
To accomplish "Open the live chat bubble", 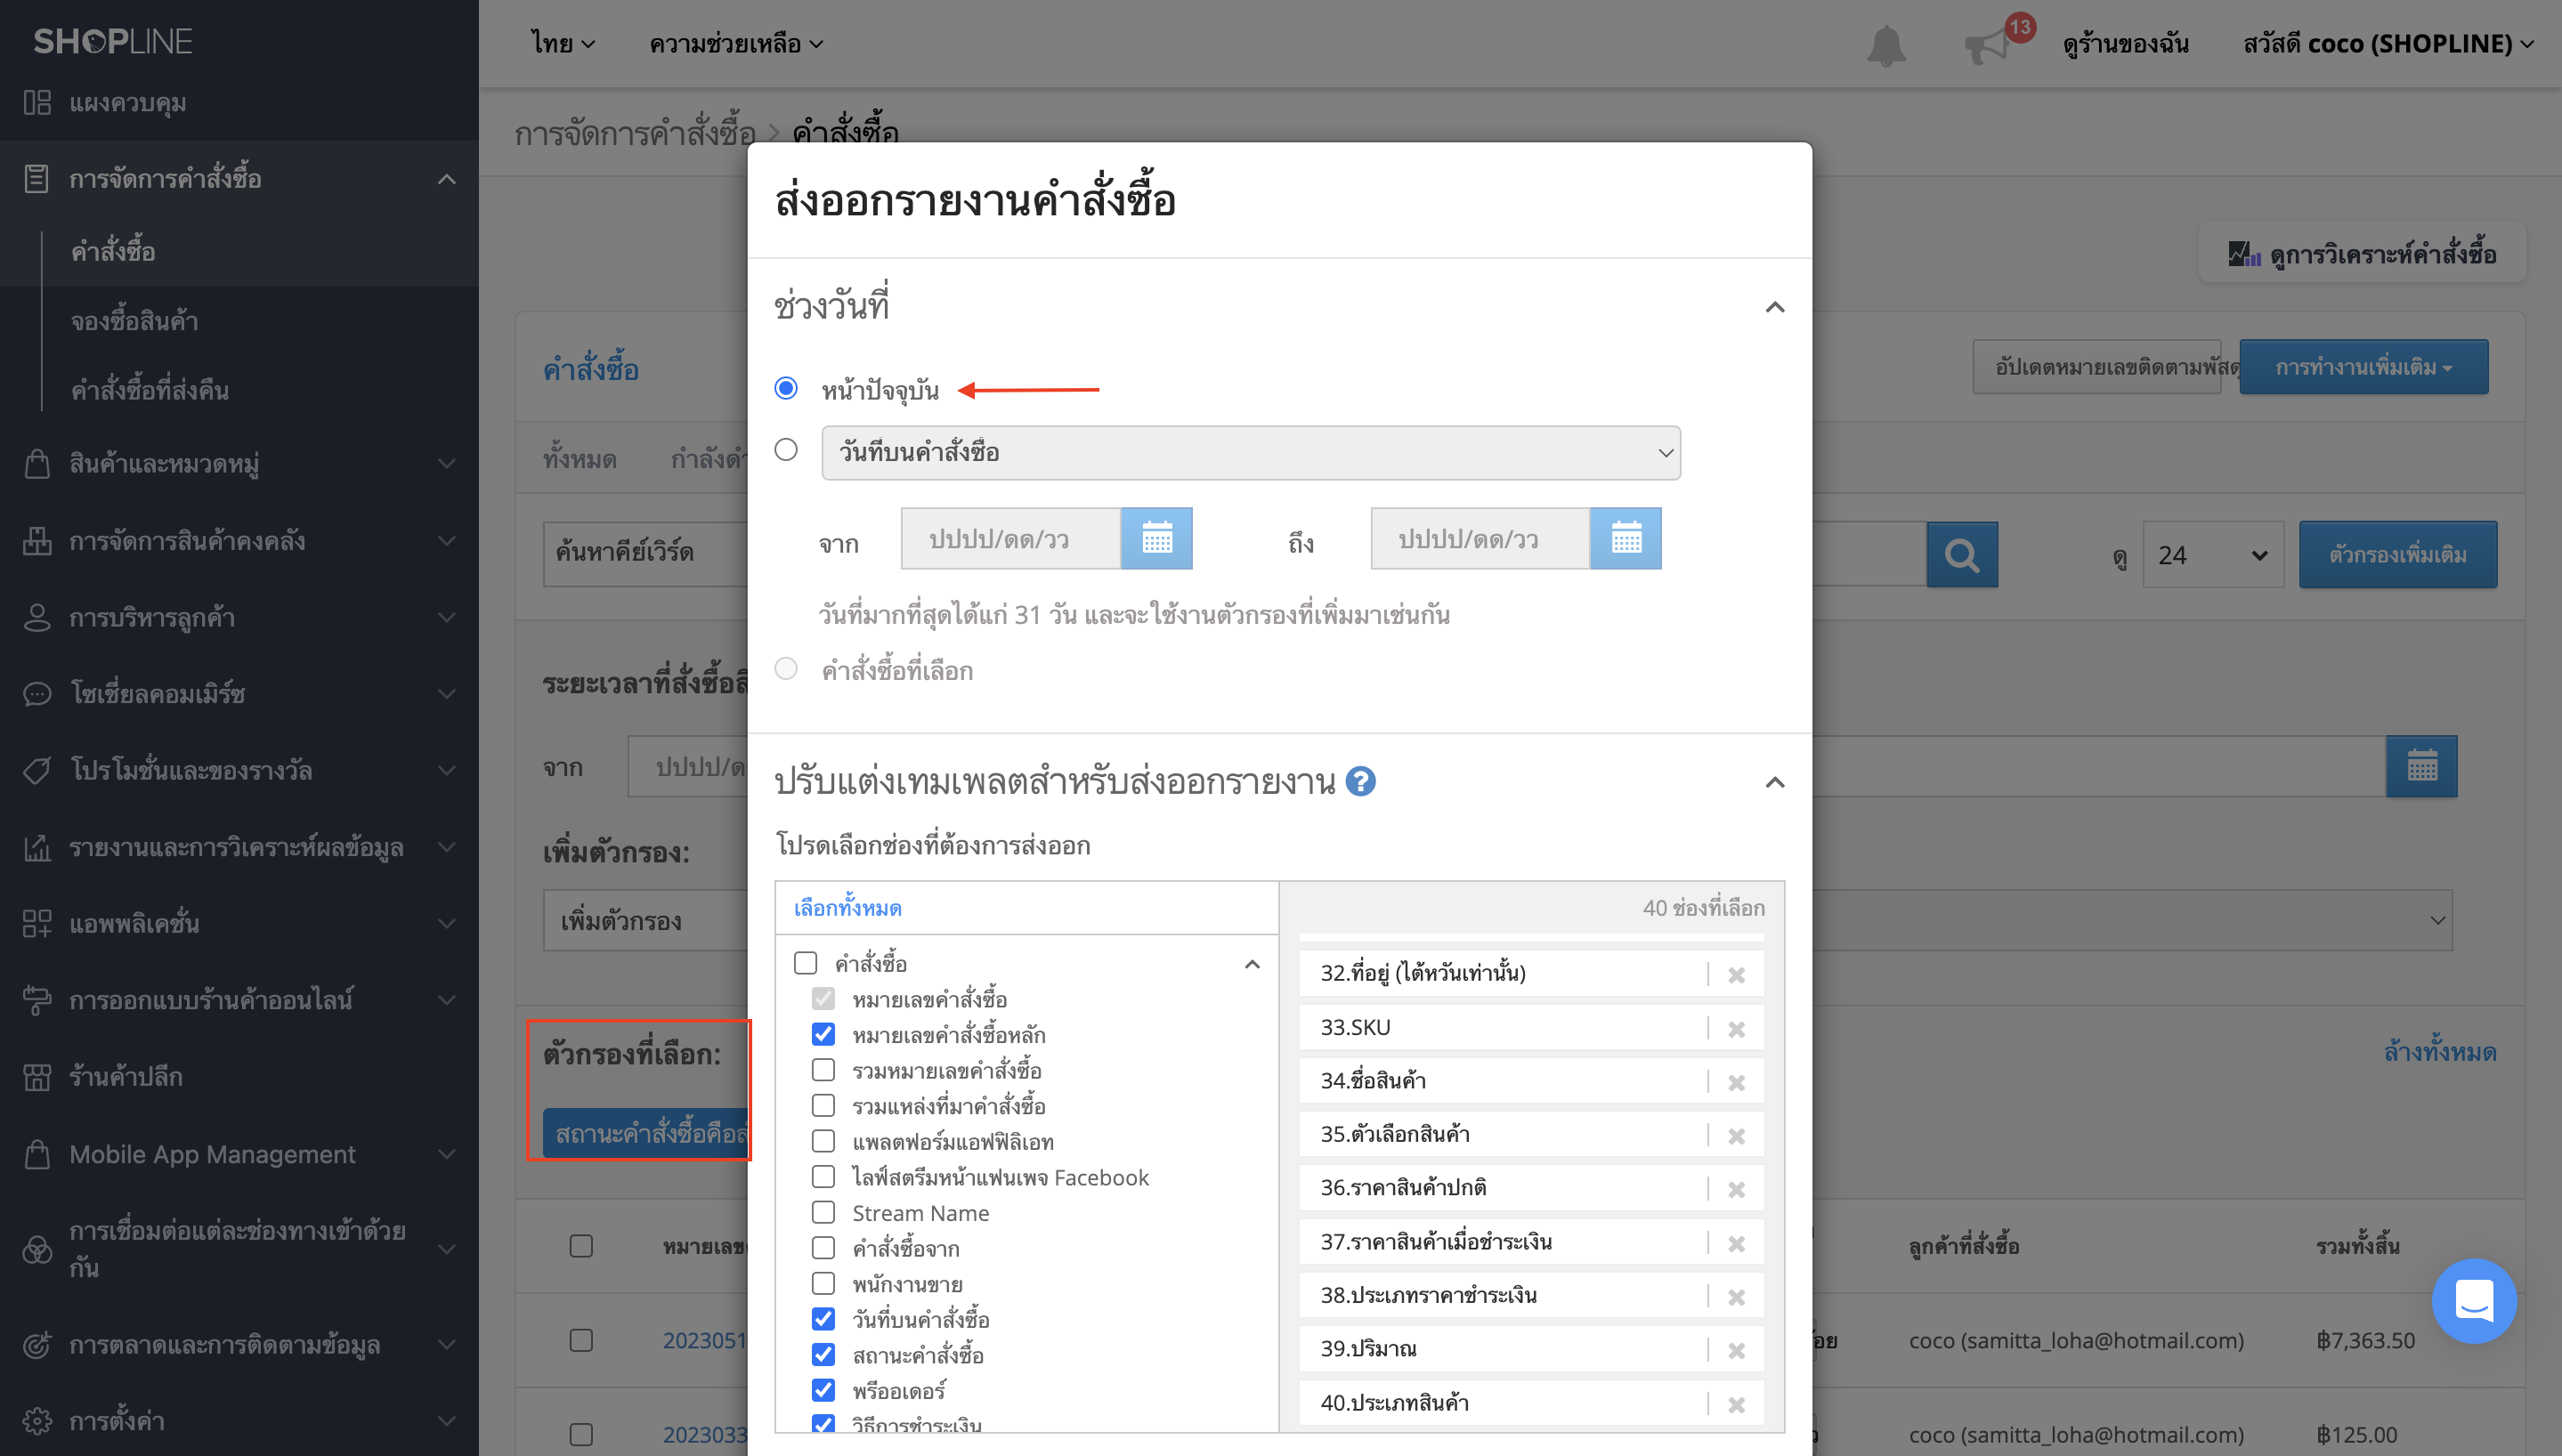I will [x=2473, y=1300].
